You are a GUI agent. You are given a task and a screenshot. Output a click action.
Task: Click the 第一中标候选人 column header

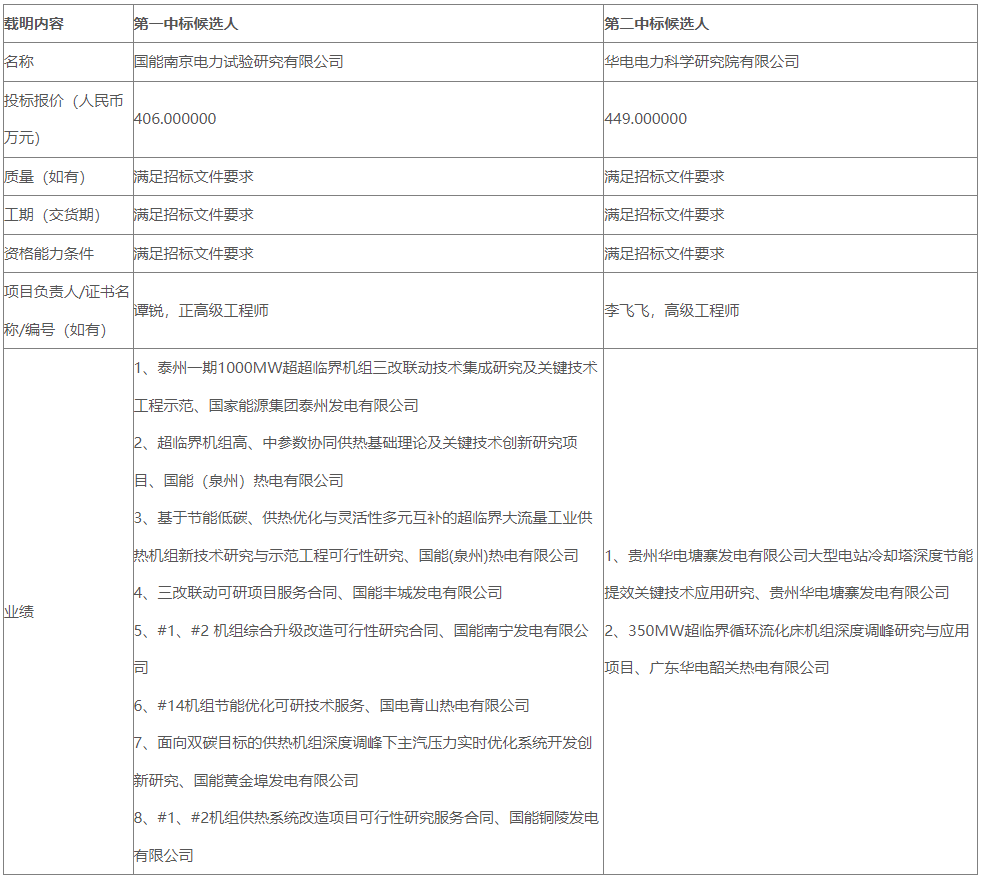click(186, 23)
